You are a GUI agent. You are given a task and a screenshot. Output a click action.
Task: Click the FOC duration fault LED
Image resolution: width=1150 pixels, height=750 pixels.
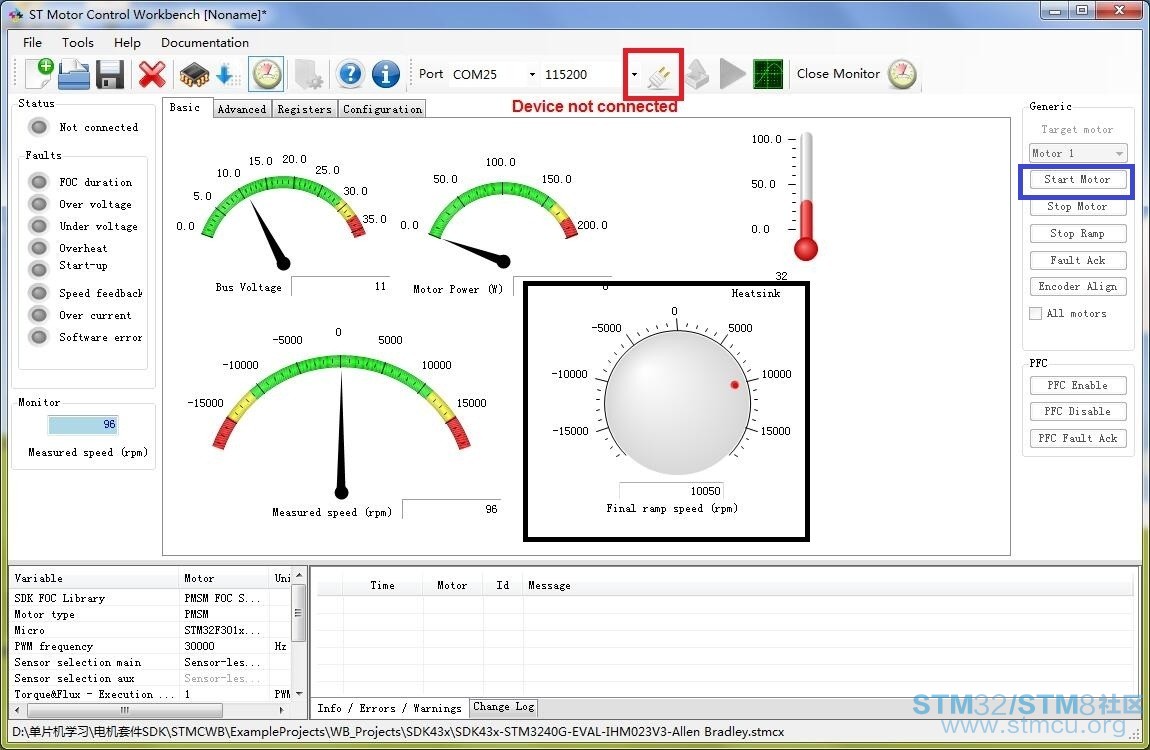[39, 181]
